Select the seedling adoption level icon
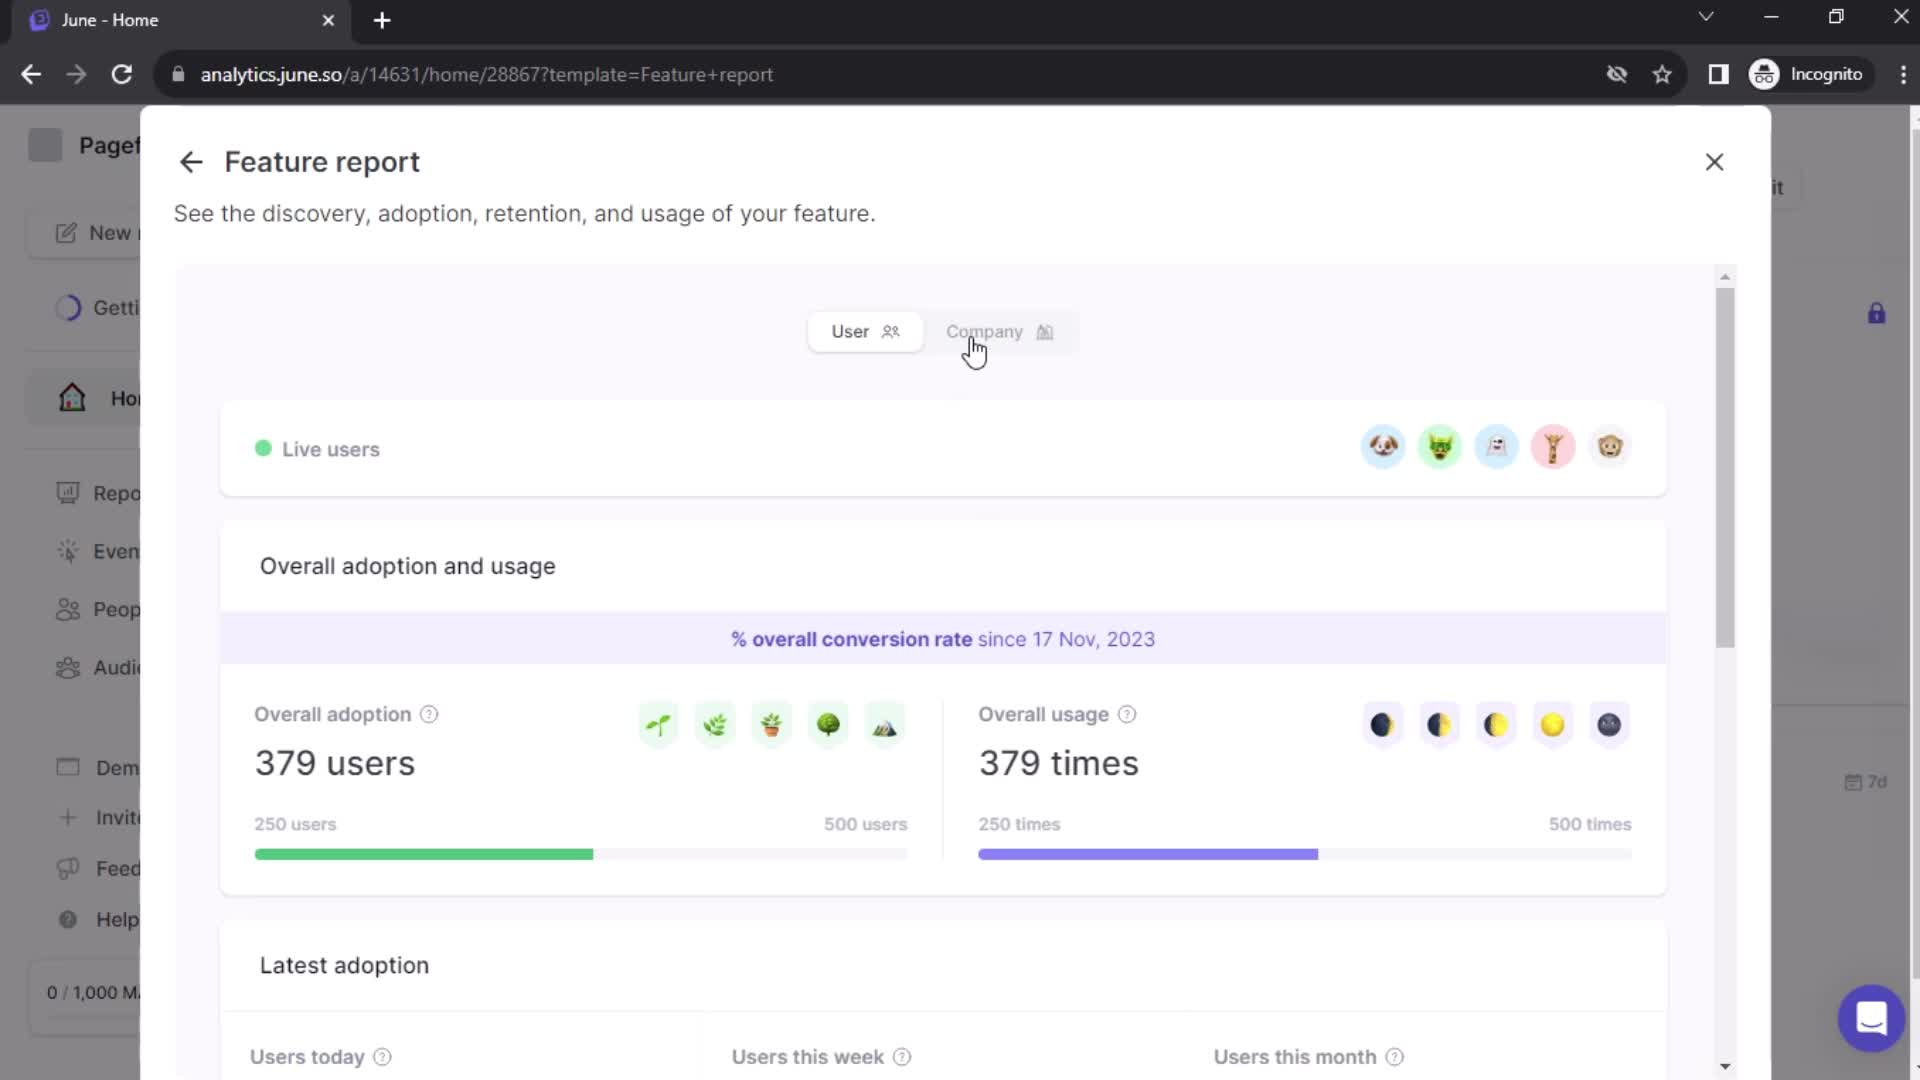Viewport: 1920px width, 1080px height. [658, 725]
